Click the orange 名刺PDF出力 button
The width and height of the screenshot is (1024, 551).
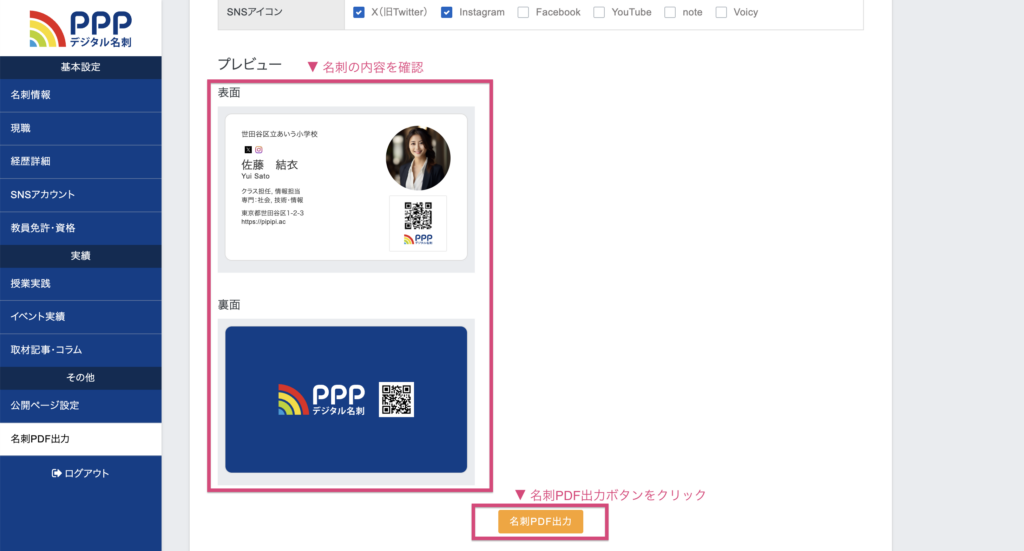click(x=541, y=522)
